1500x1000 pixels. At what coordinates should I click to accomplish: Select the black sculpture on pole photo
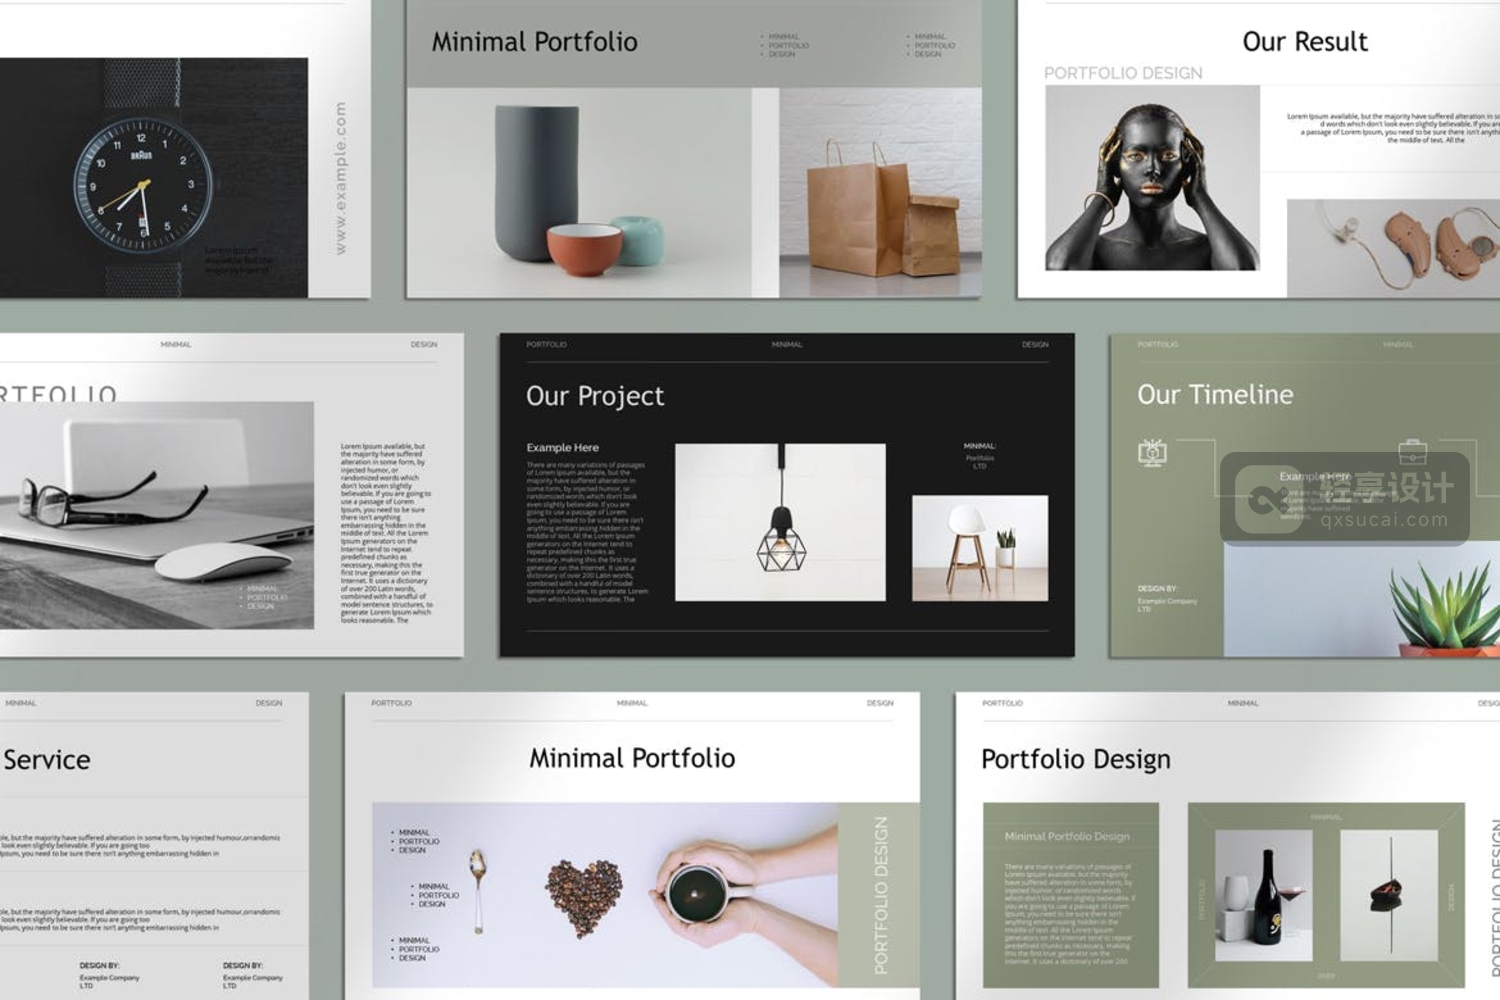click(1389, 895)
